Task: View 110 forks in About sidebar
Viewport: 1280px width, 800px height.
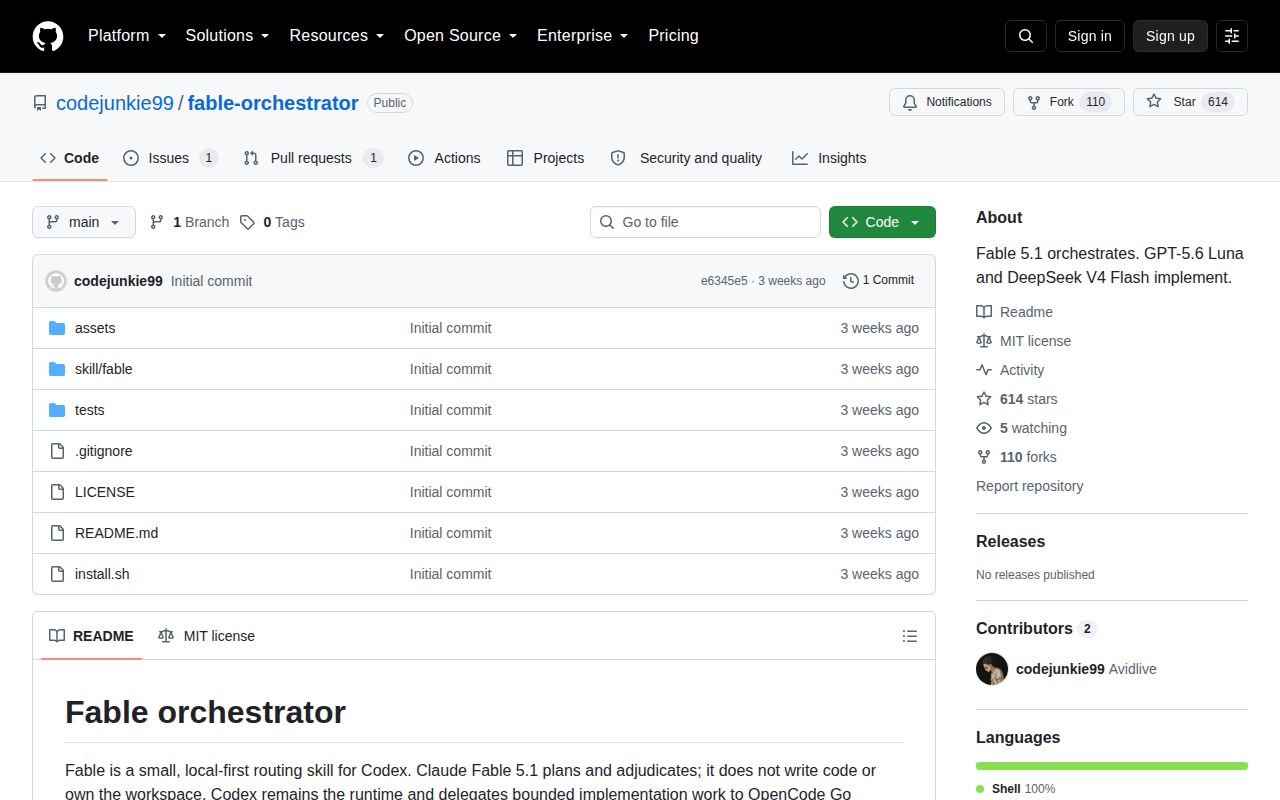Action: (x=1017, y=457)
